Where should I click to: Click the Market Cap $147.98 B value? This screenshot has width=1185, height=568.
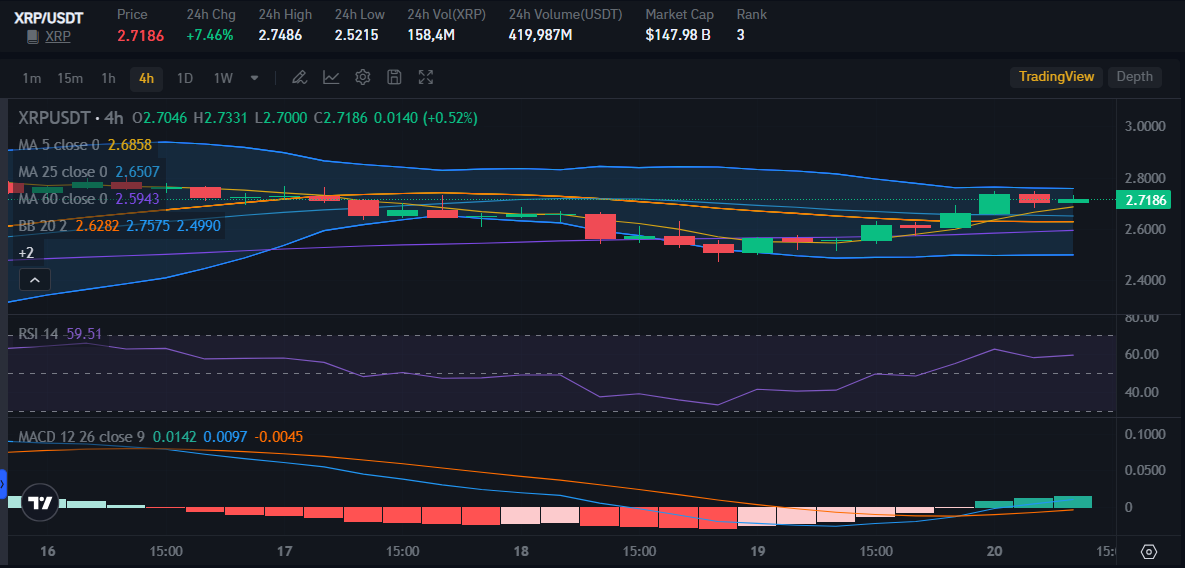click(678, 35)
